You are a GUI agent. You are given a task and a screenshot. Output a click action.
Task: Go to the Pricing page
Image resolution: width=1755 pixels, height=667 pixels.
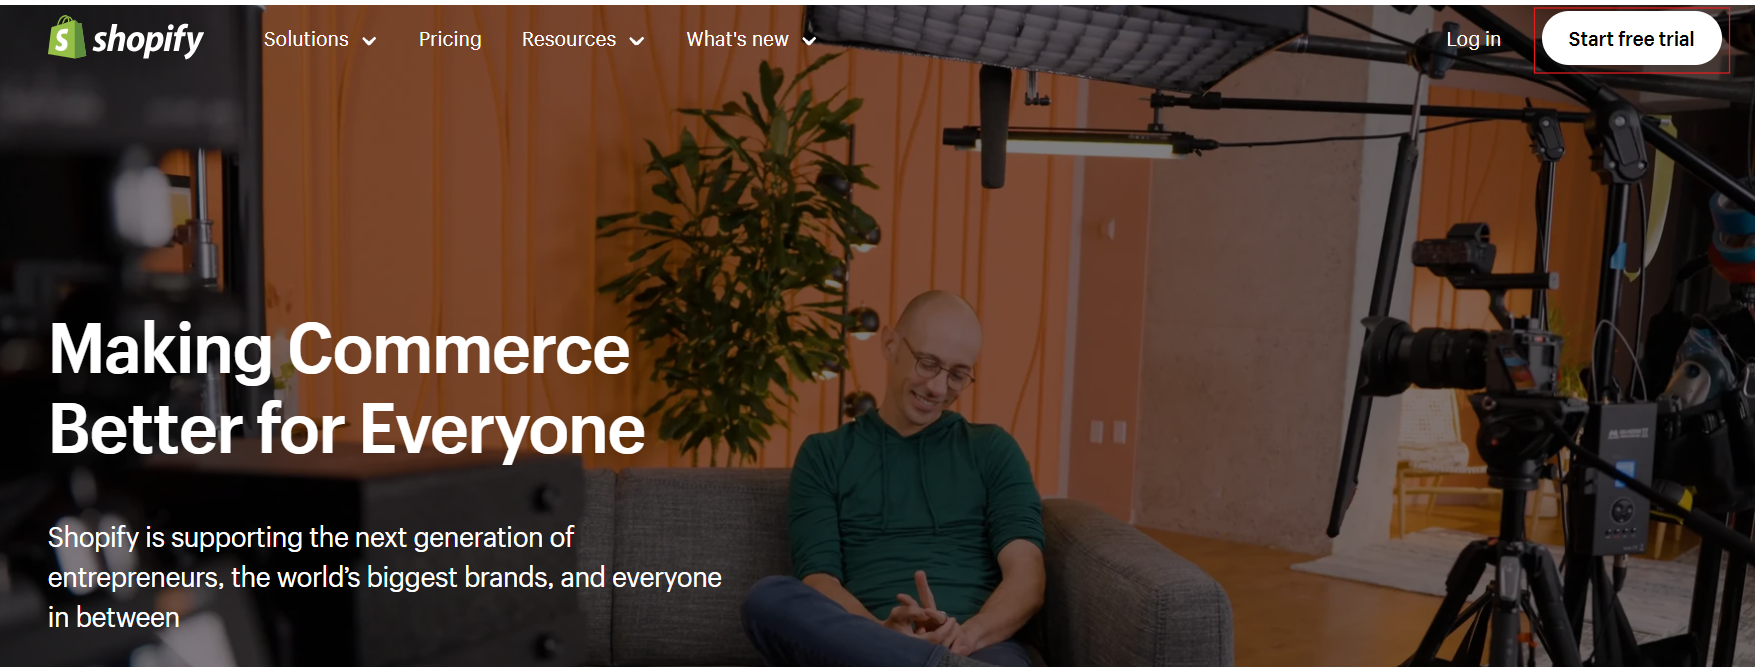tap(450, 39)
